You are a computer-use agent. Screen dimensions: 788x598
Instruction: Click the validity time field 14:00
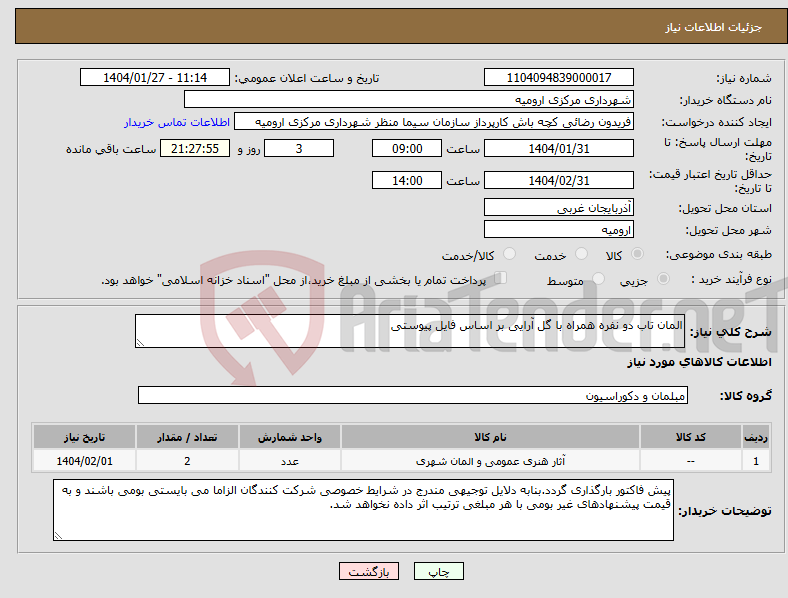click(407, 180)
